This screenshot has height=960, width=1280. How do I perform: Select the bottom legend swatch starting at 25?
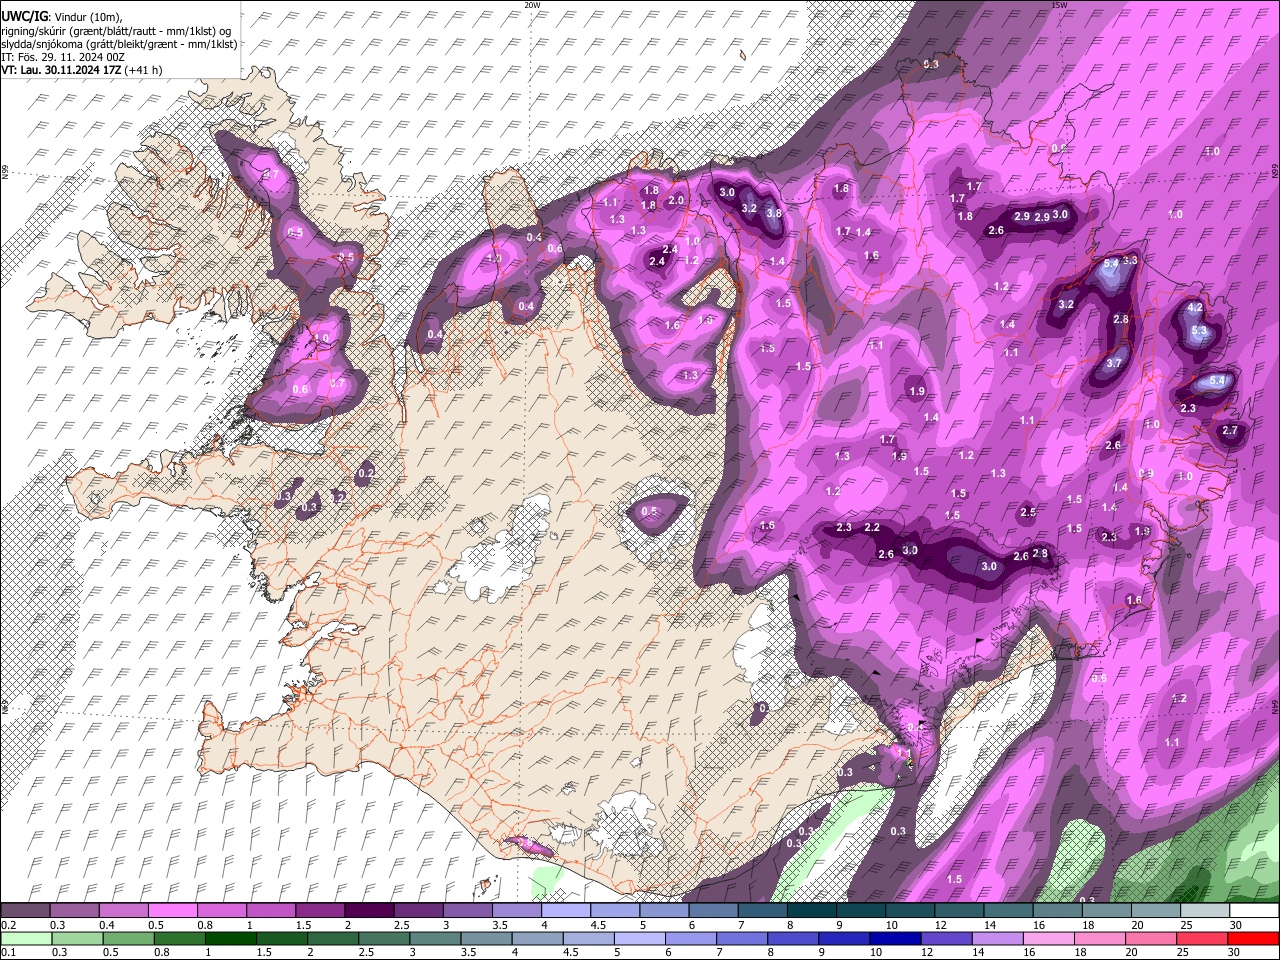pos(1202,939)
